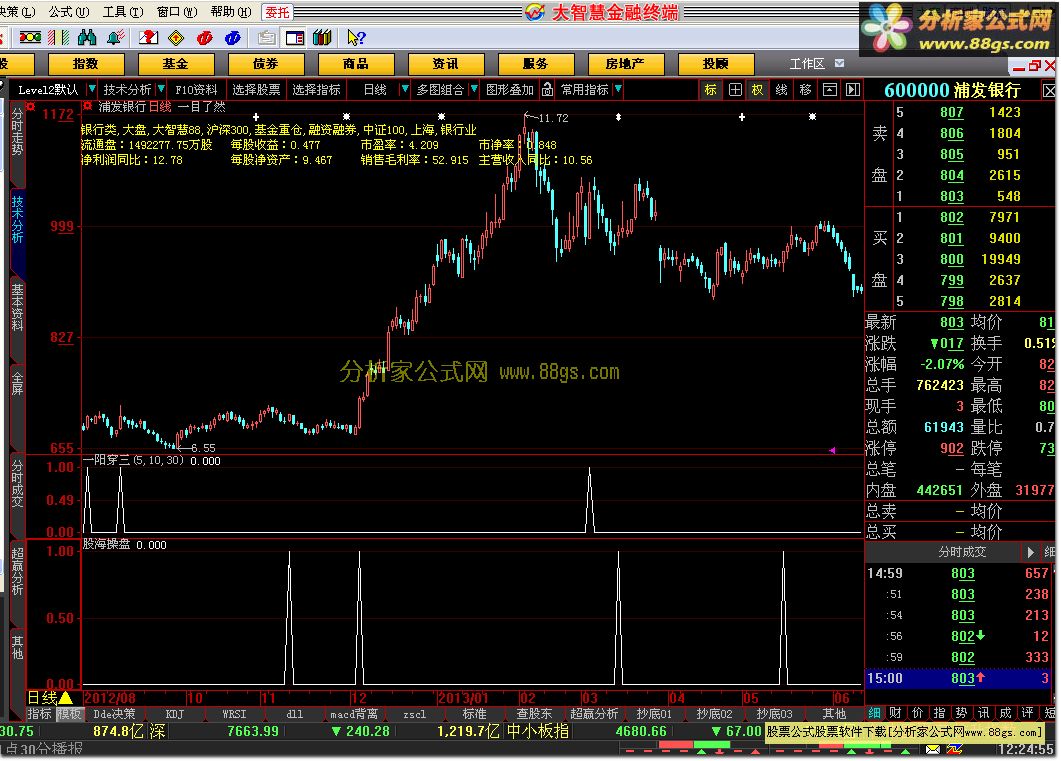Click the 15:00 trade row
The image size is (1061, 761).
[x=960, y=678]
